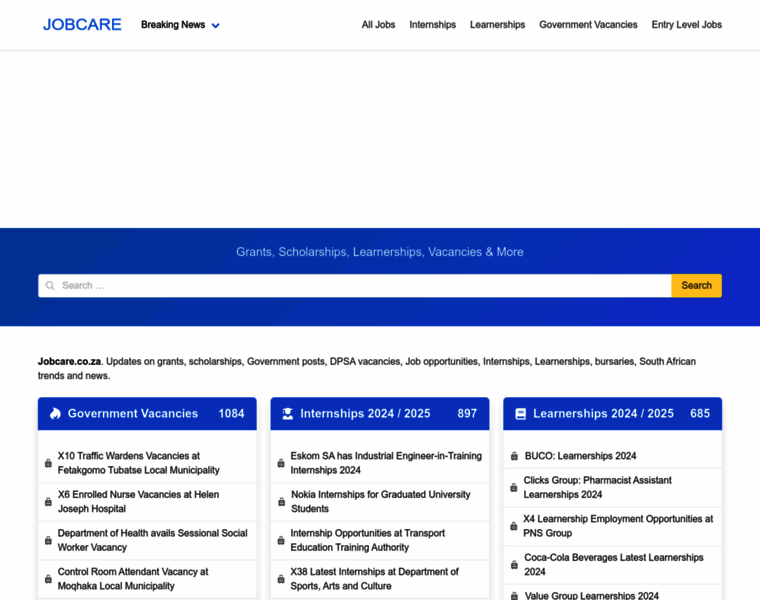760x600 pixels.
Task: Open X4 Learnership Opportunities at PNS Group
Action: [618, 526]
